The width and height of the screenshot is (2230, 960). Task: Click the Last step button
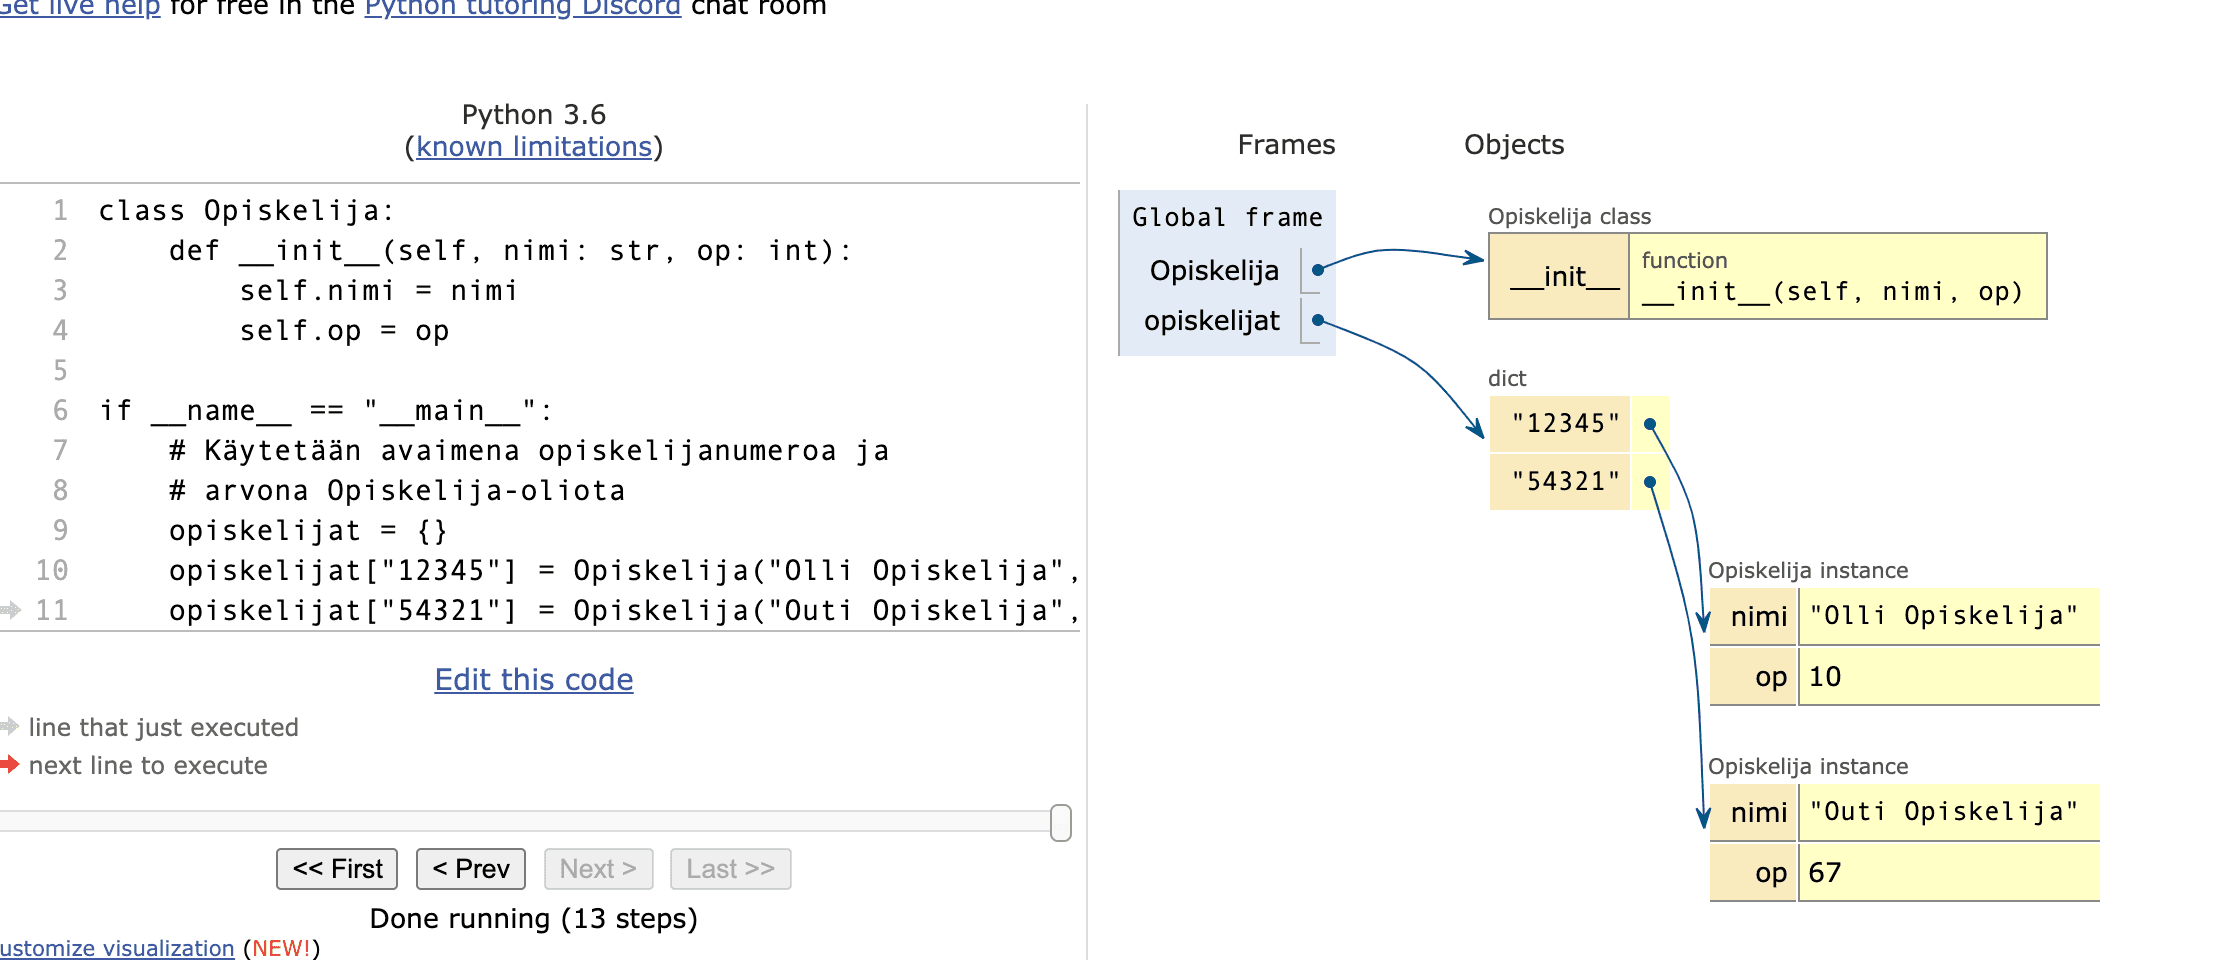(730, 869)
